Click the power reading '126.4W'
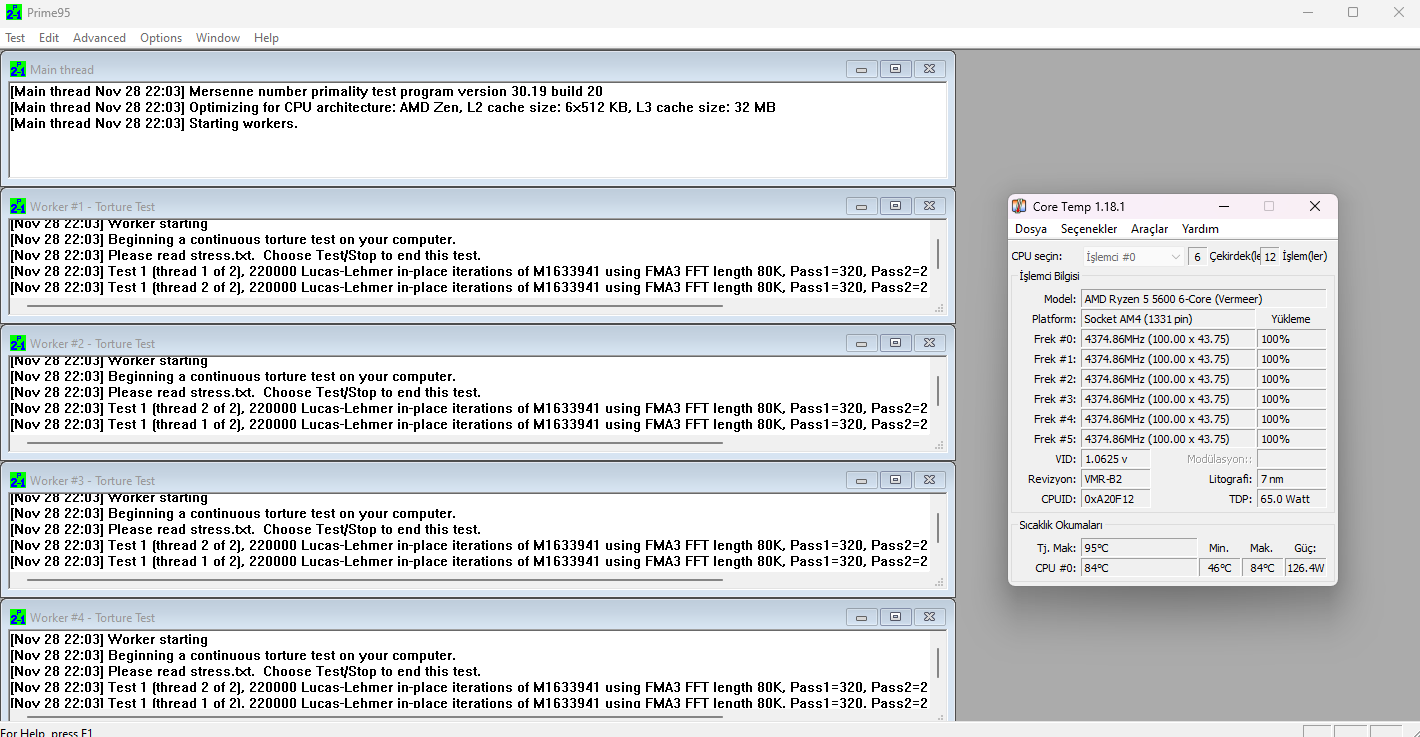 tap(1306, 568)
